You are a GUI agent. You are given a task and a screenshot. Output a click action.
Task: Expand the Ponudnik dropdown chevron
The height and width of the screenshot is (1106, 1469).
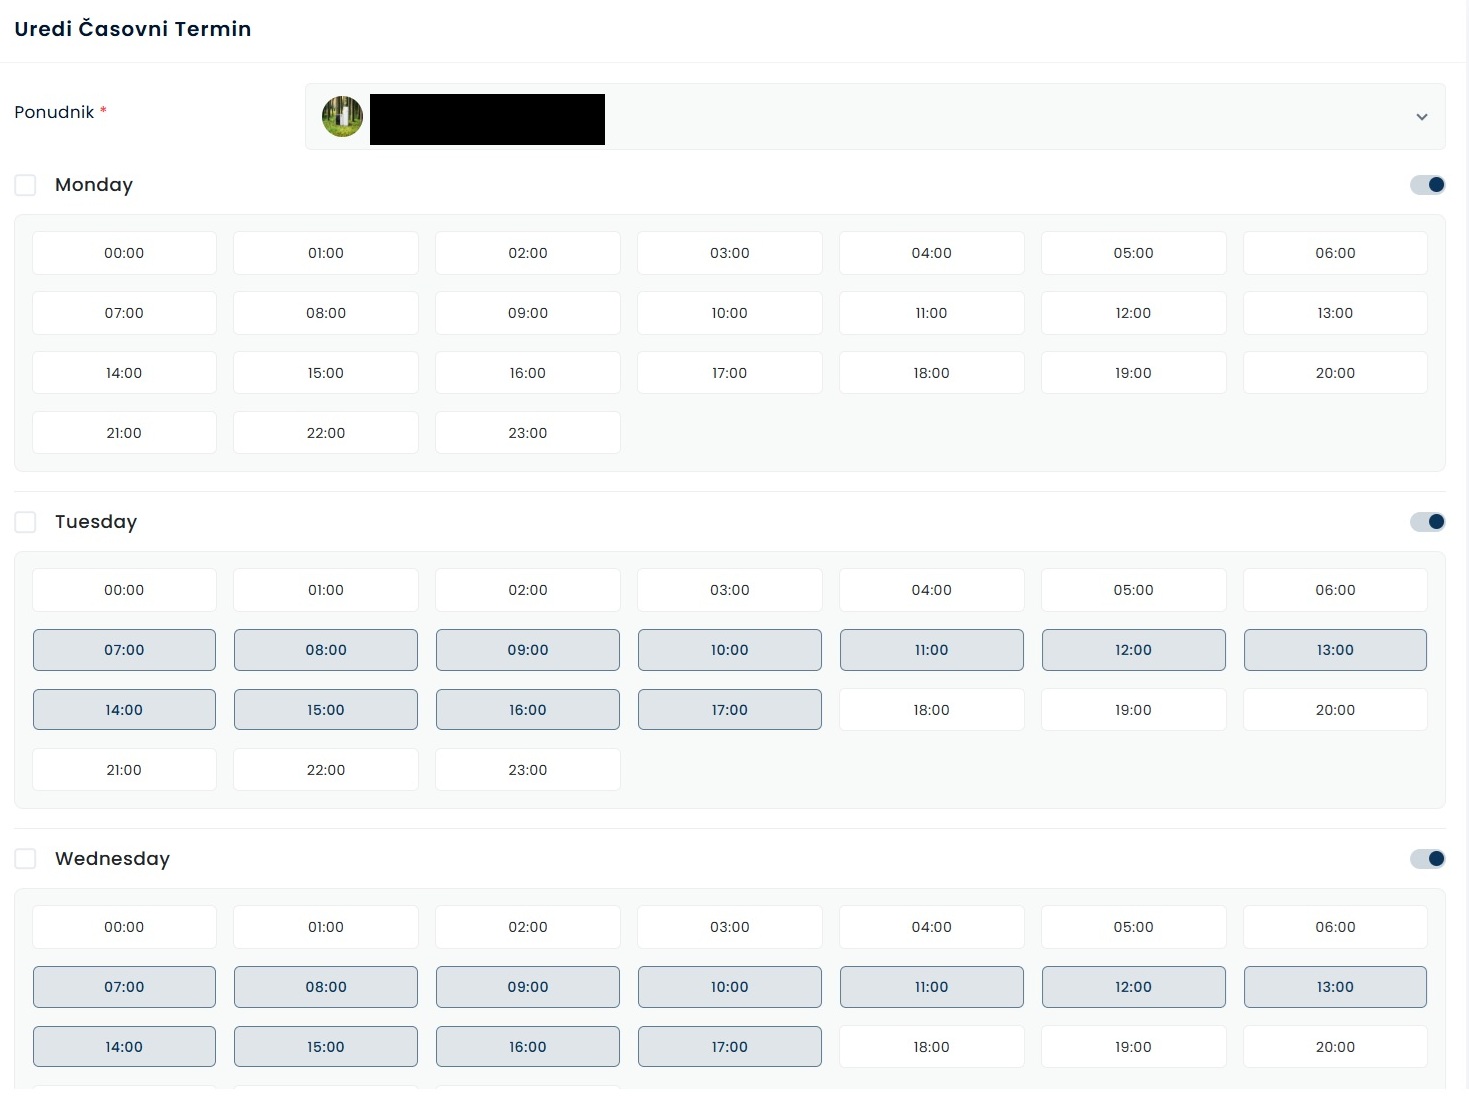[1421, 117]
